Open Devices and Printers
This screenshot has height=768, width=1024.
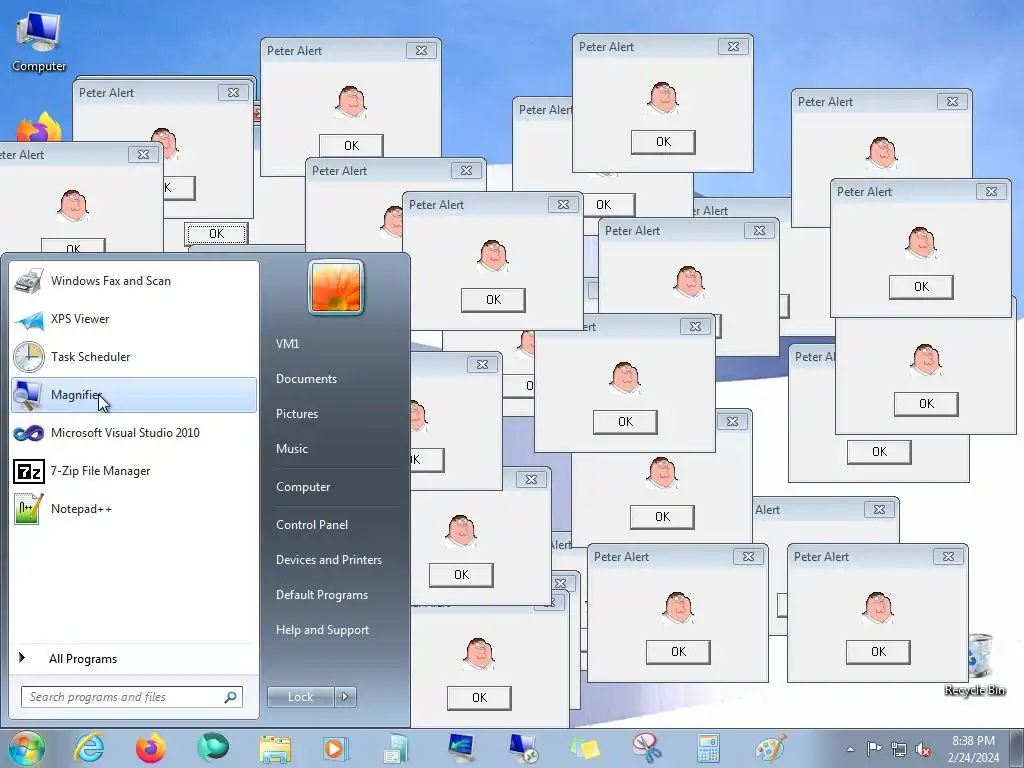(328, 560)
